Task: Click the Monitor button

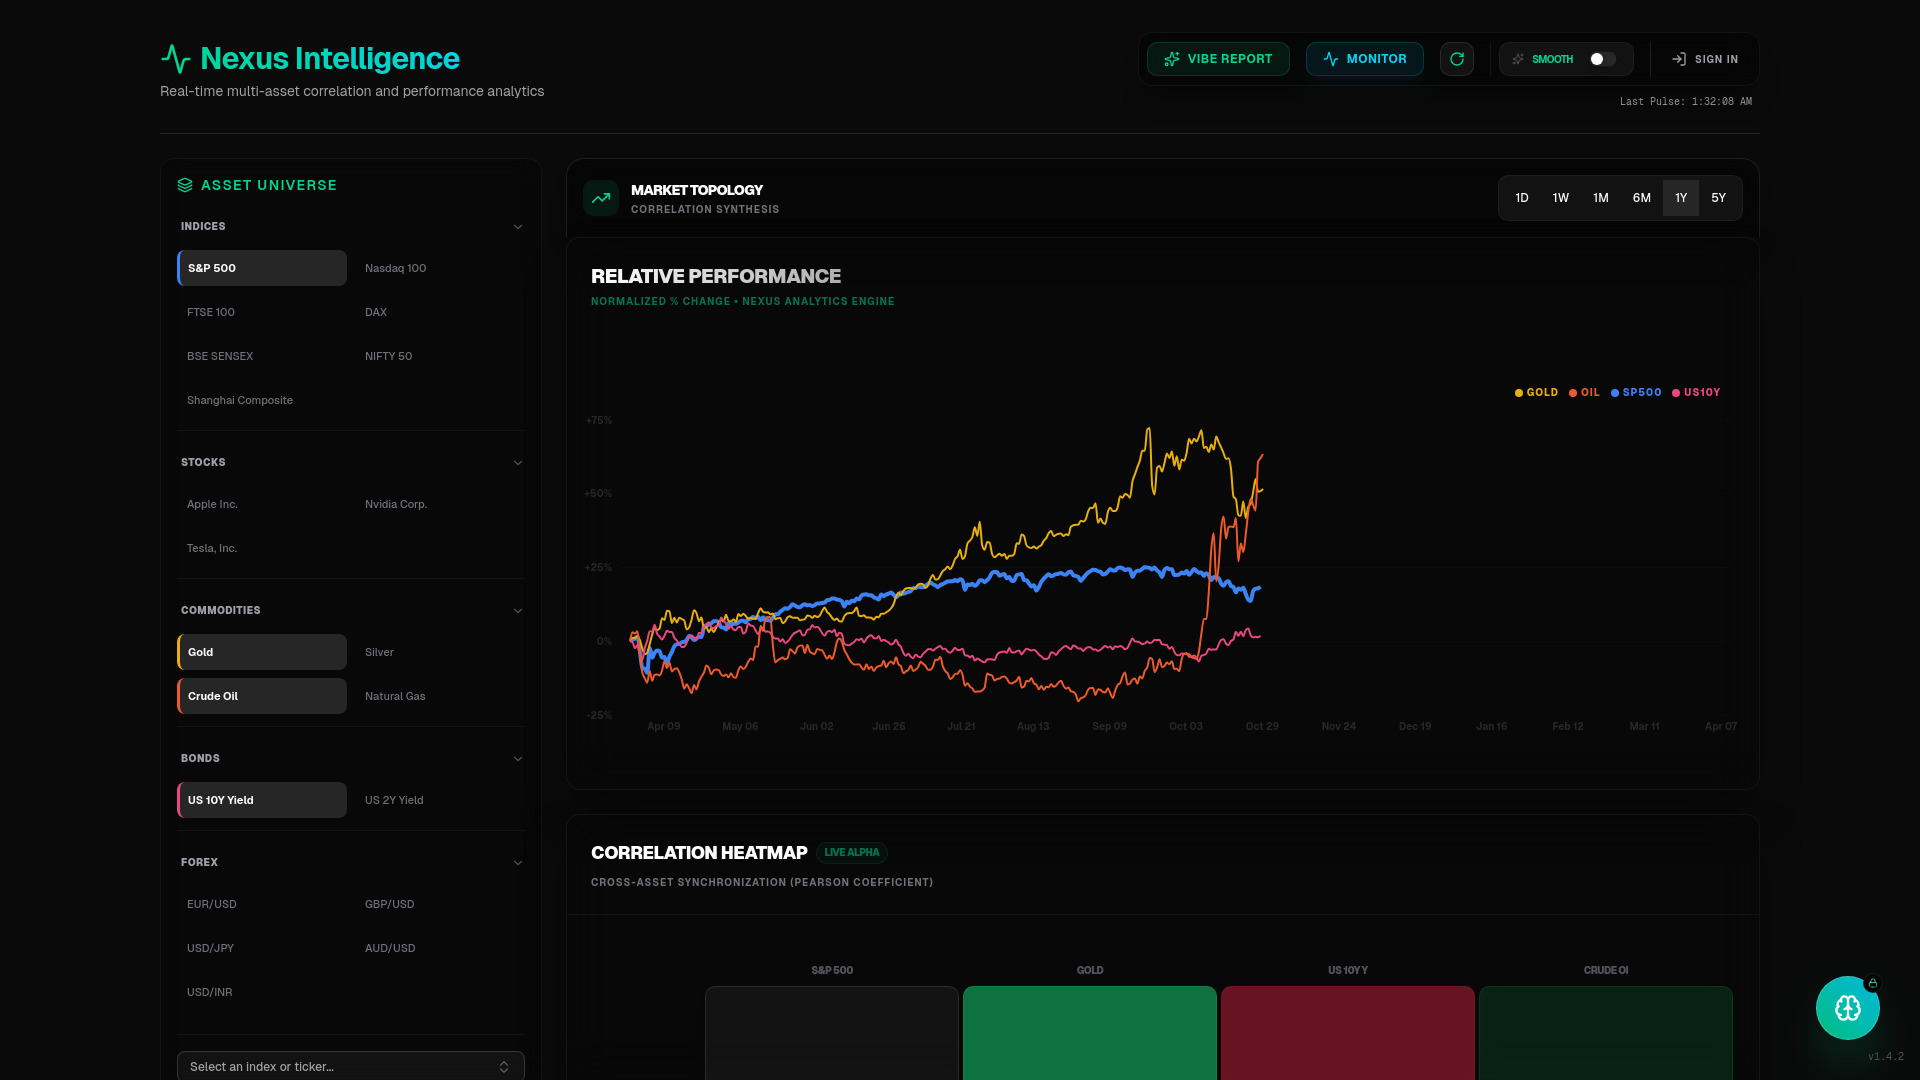Action: (1365, 59)
